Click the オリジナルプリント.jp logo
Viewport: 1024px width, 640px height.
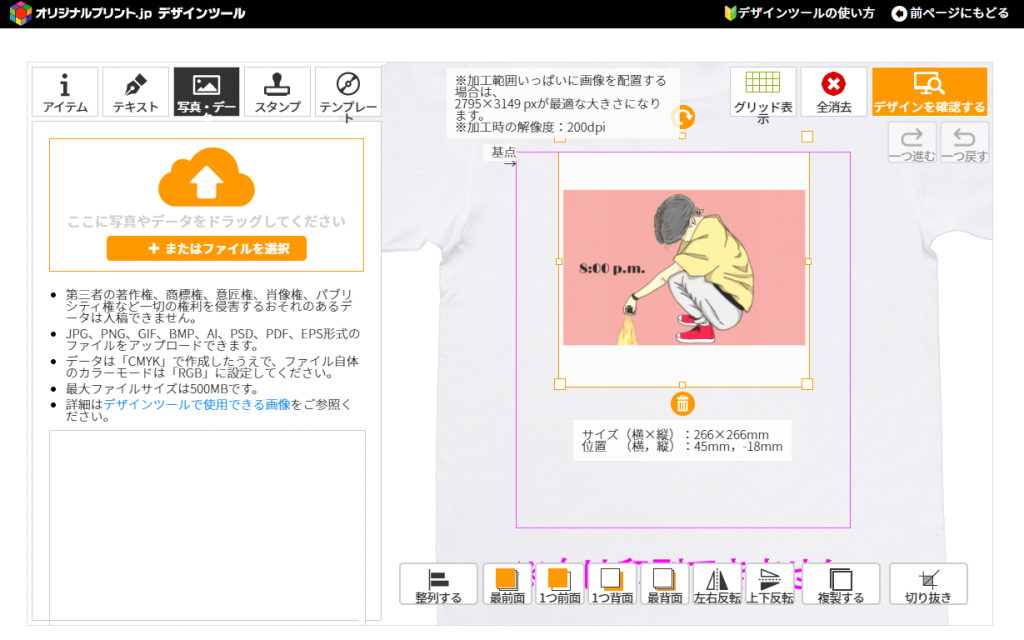127,13
